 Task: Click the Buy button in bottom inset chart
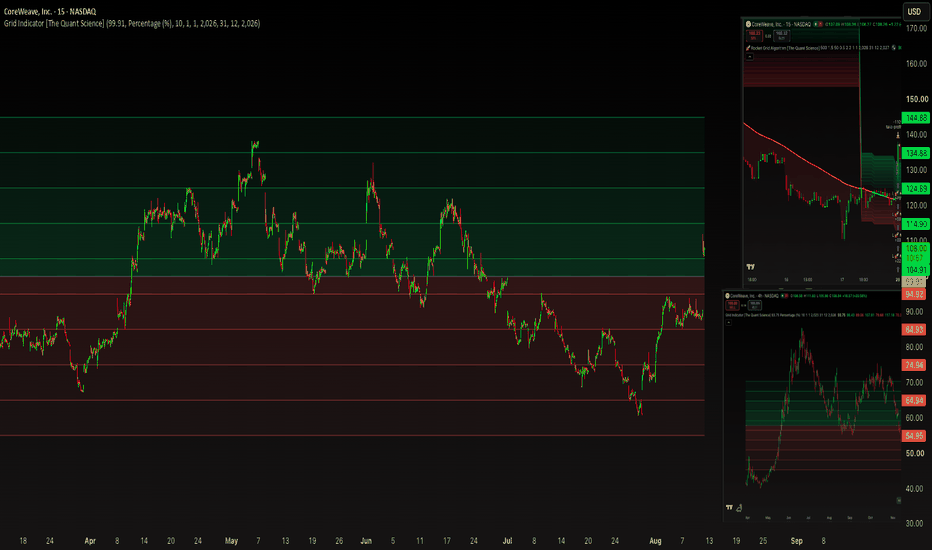click(755, 305)
